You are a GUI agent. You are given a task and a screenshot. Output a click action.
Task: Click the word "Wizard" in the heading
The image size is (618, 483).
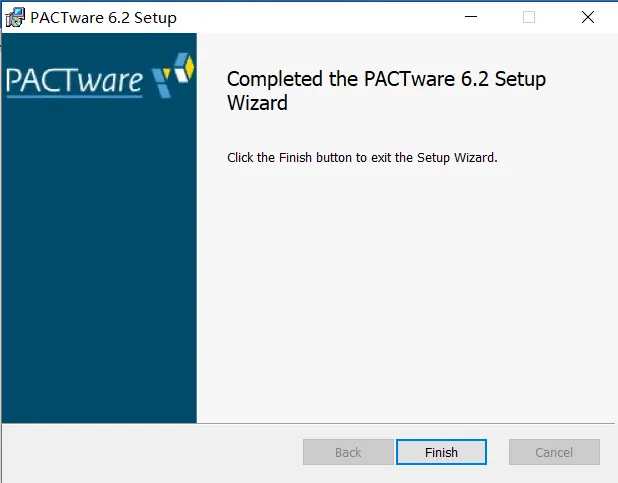click(258, 103)
